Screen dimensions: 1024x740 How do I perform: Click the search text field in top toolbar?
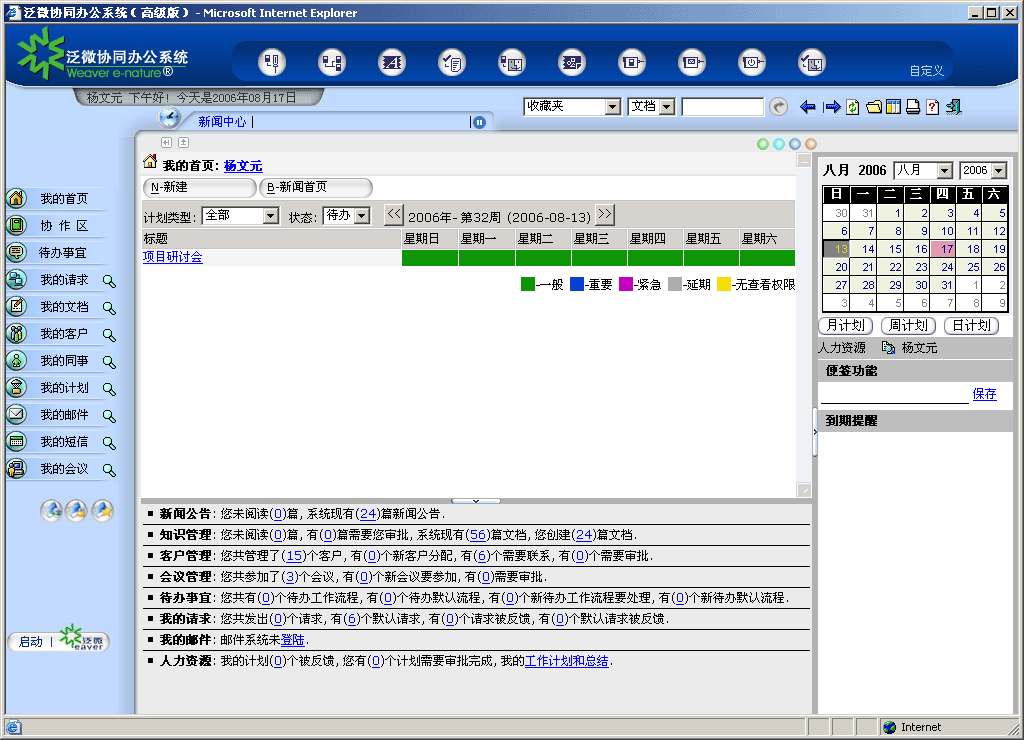[x=722, y=107]
